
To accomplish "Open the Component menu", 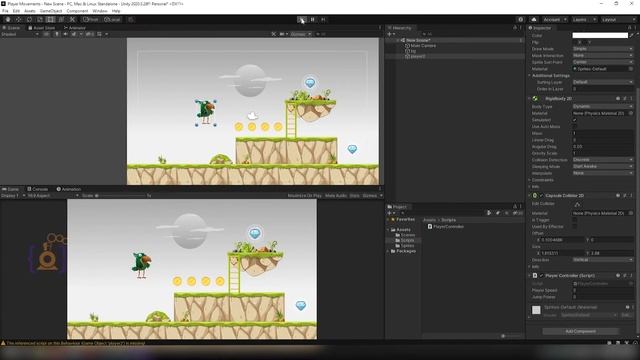I will pos(77,11).
